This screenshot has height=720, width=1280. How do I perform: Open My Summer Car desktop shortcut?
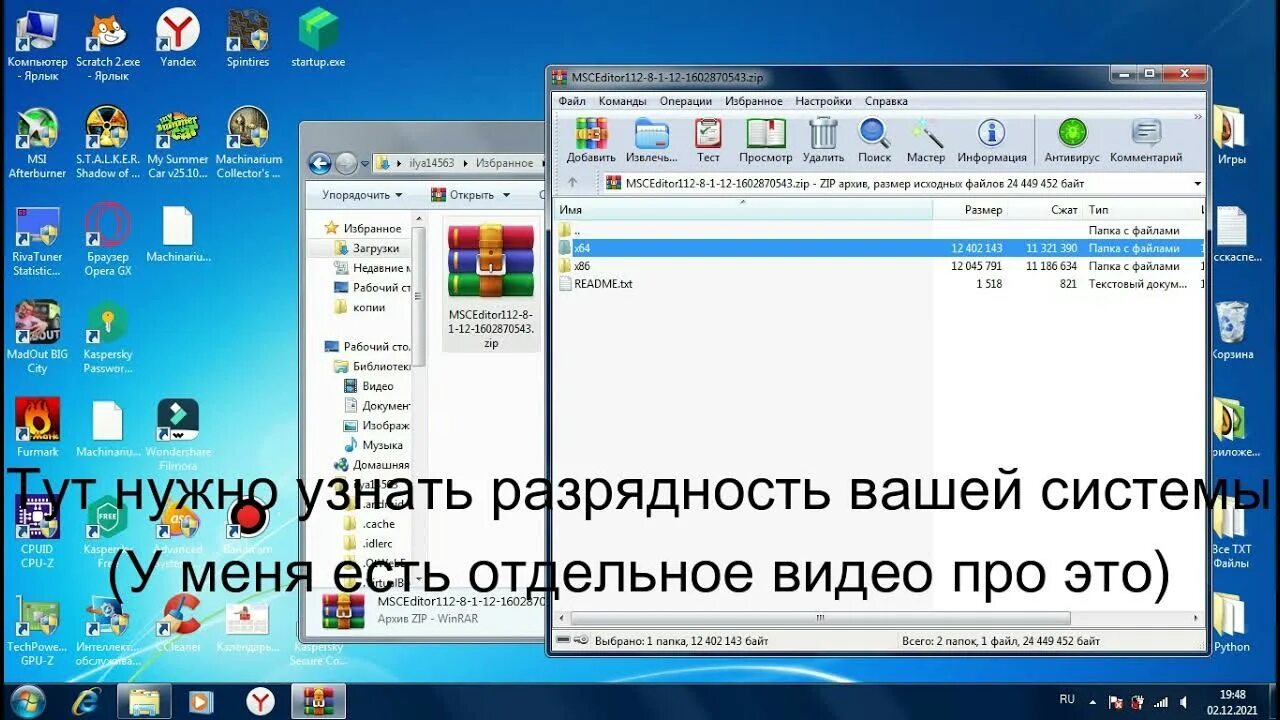(x=178, y=143)
